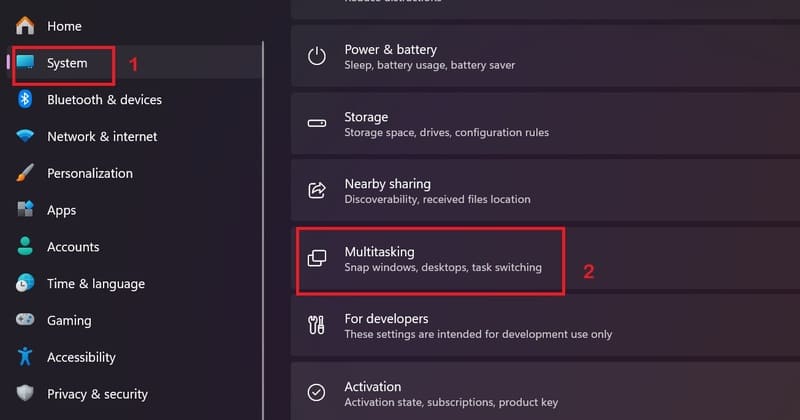
Task: Click the Multitasking windows icon
Action: 316,258
